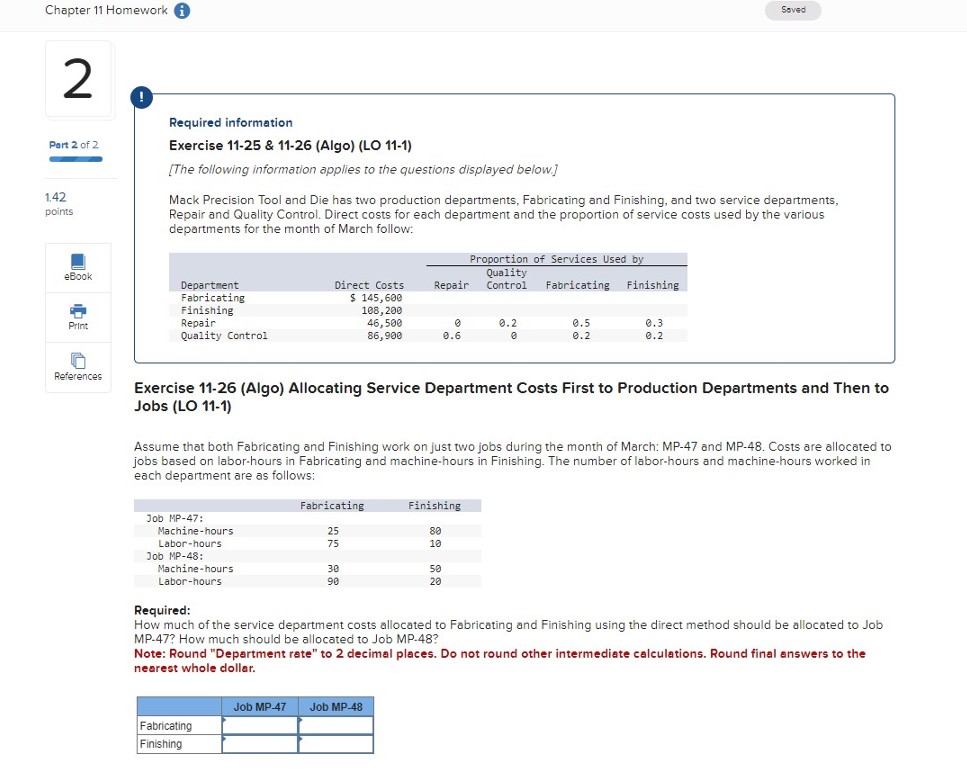Open the eBook resource
Viewport: 967px width, 778px height.
(77, 266)
